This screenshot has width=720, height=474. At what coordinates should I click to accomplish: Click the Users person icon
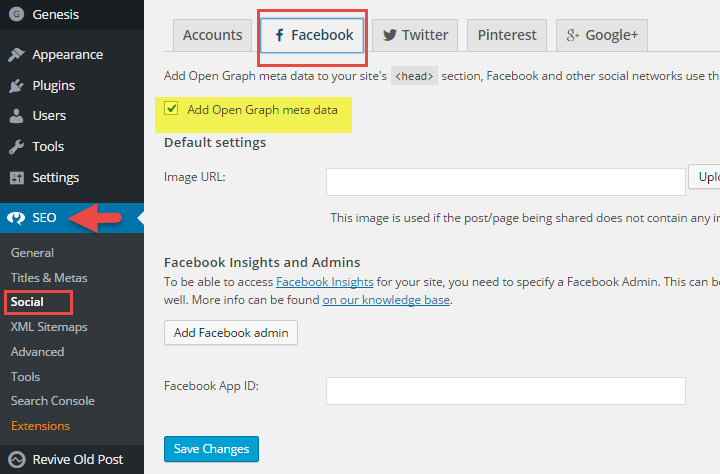(17, 116)
